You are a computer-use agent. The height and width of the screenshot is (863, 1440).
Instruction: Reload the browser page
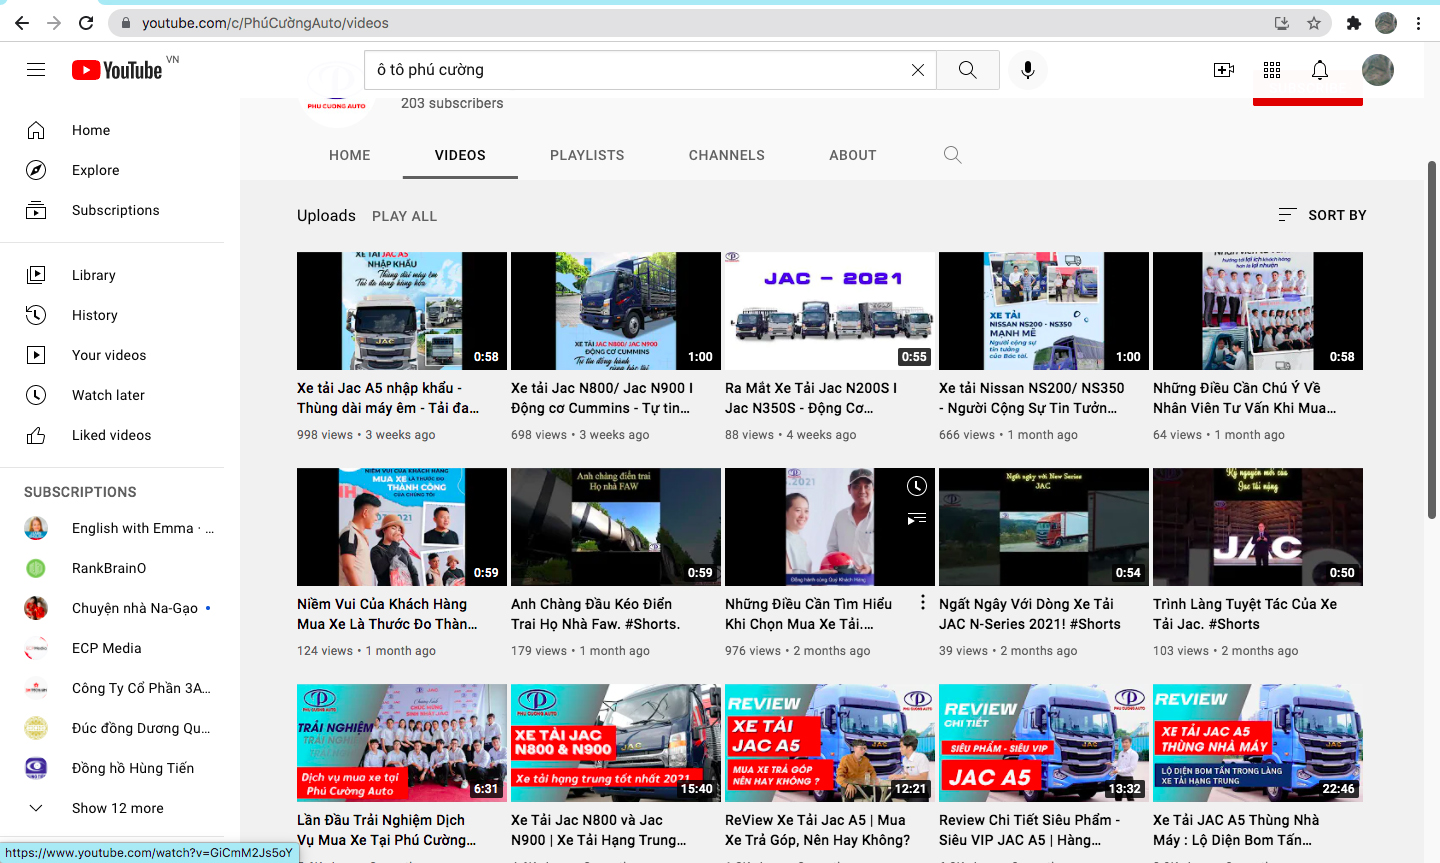click(x=86, y=23)
